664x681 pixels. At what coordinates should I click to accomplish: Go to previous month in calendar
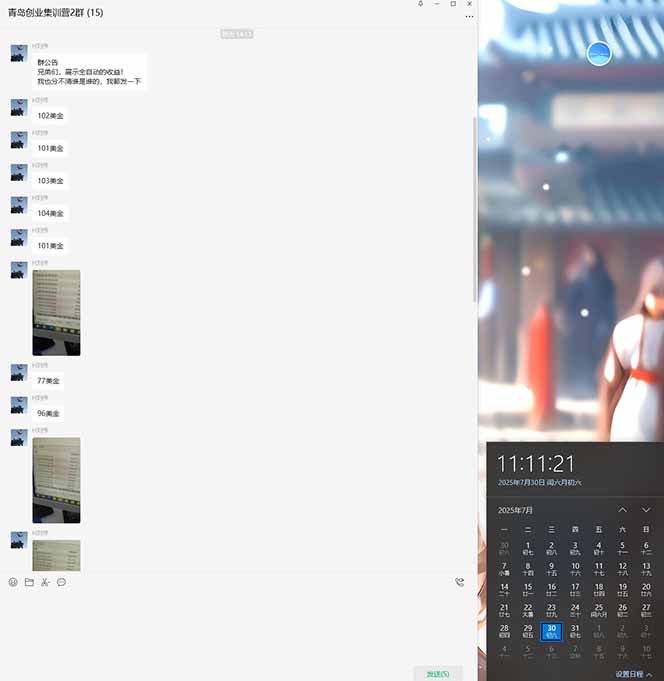pos(622,510)
